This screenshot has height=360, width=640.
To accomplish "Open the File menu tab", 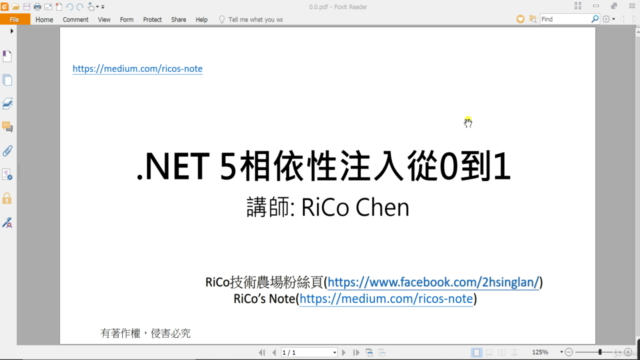I will coord(15,19).
